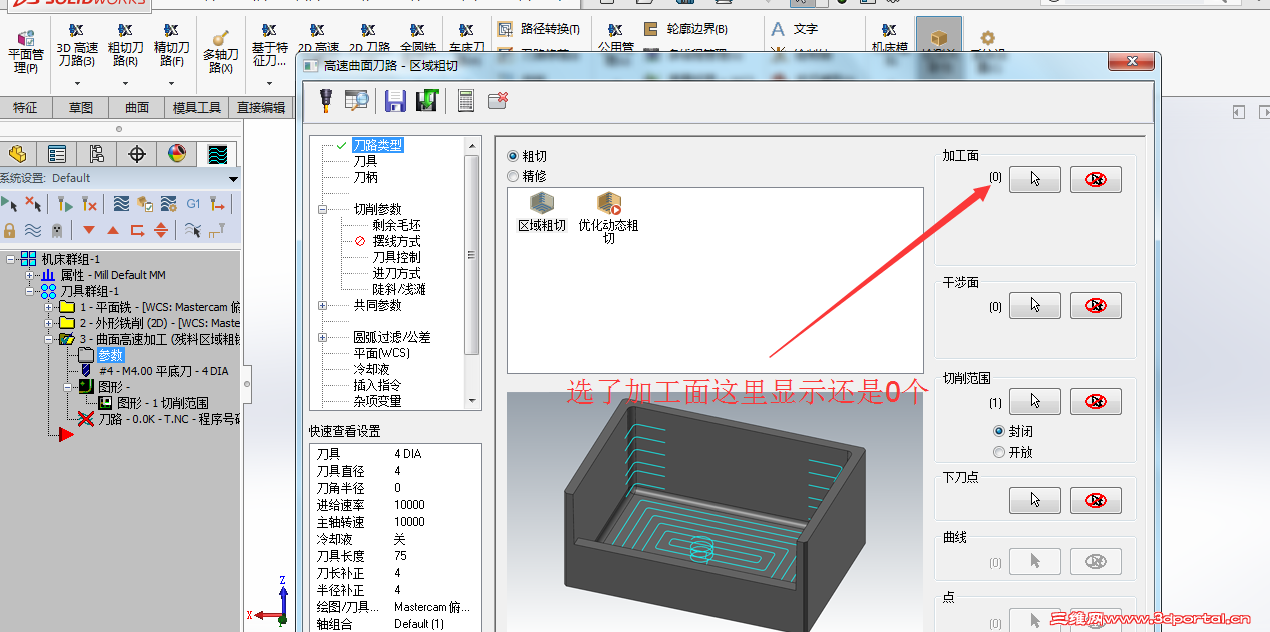Select 刀具 in the dialog parameter tree
1270x632 pixels.
point(365,161)
